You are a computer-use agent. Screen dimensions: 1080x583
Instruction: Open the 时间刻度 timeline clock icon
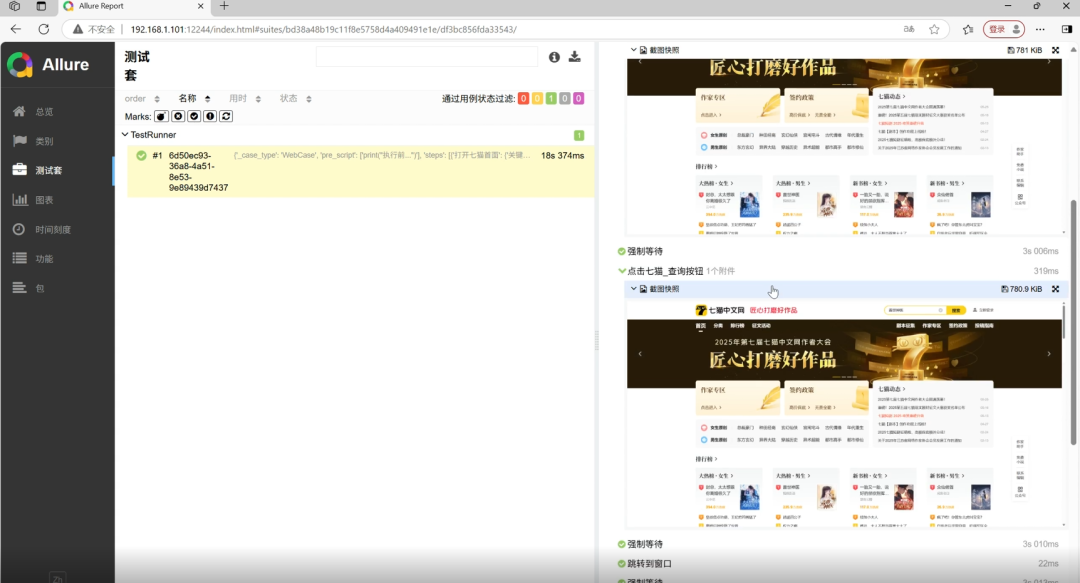(x=16, y=227)
